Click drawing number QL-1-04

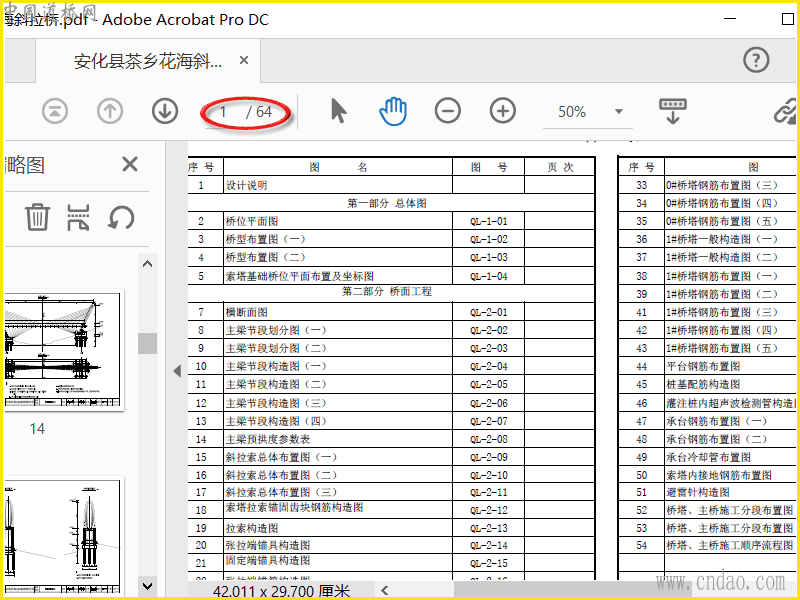tap(489, 276)
